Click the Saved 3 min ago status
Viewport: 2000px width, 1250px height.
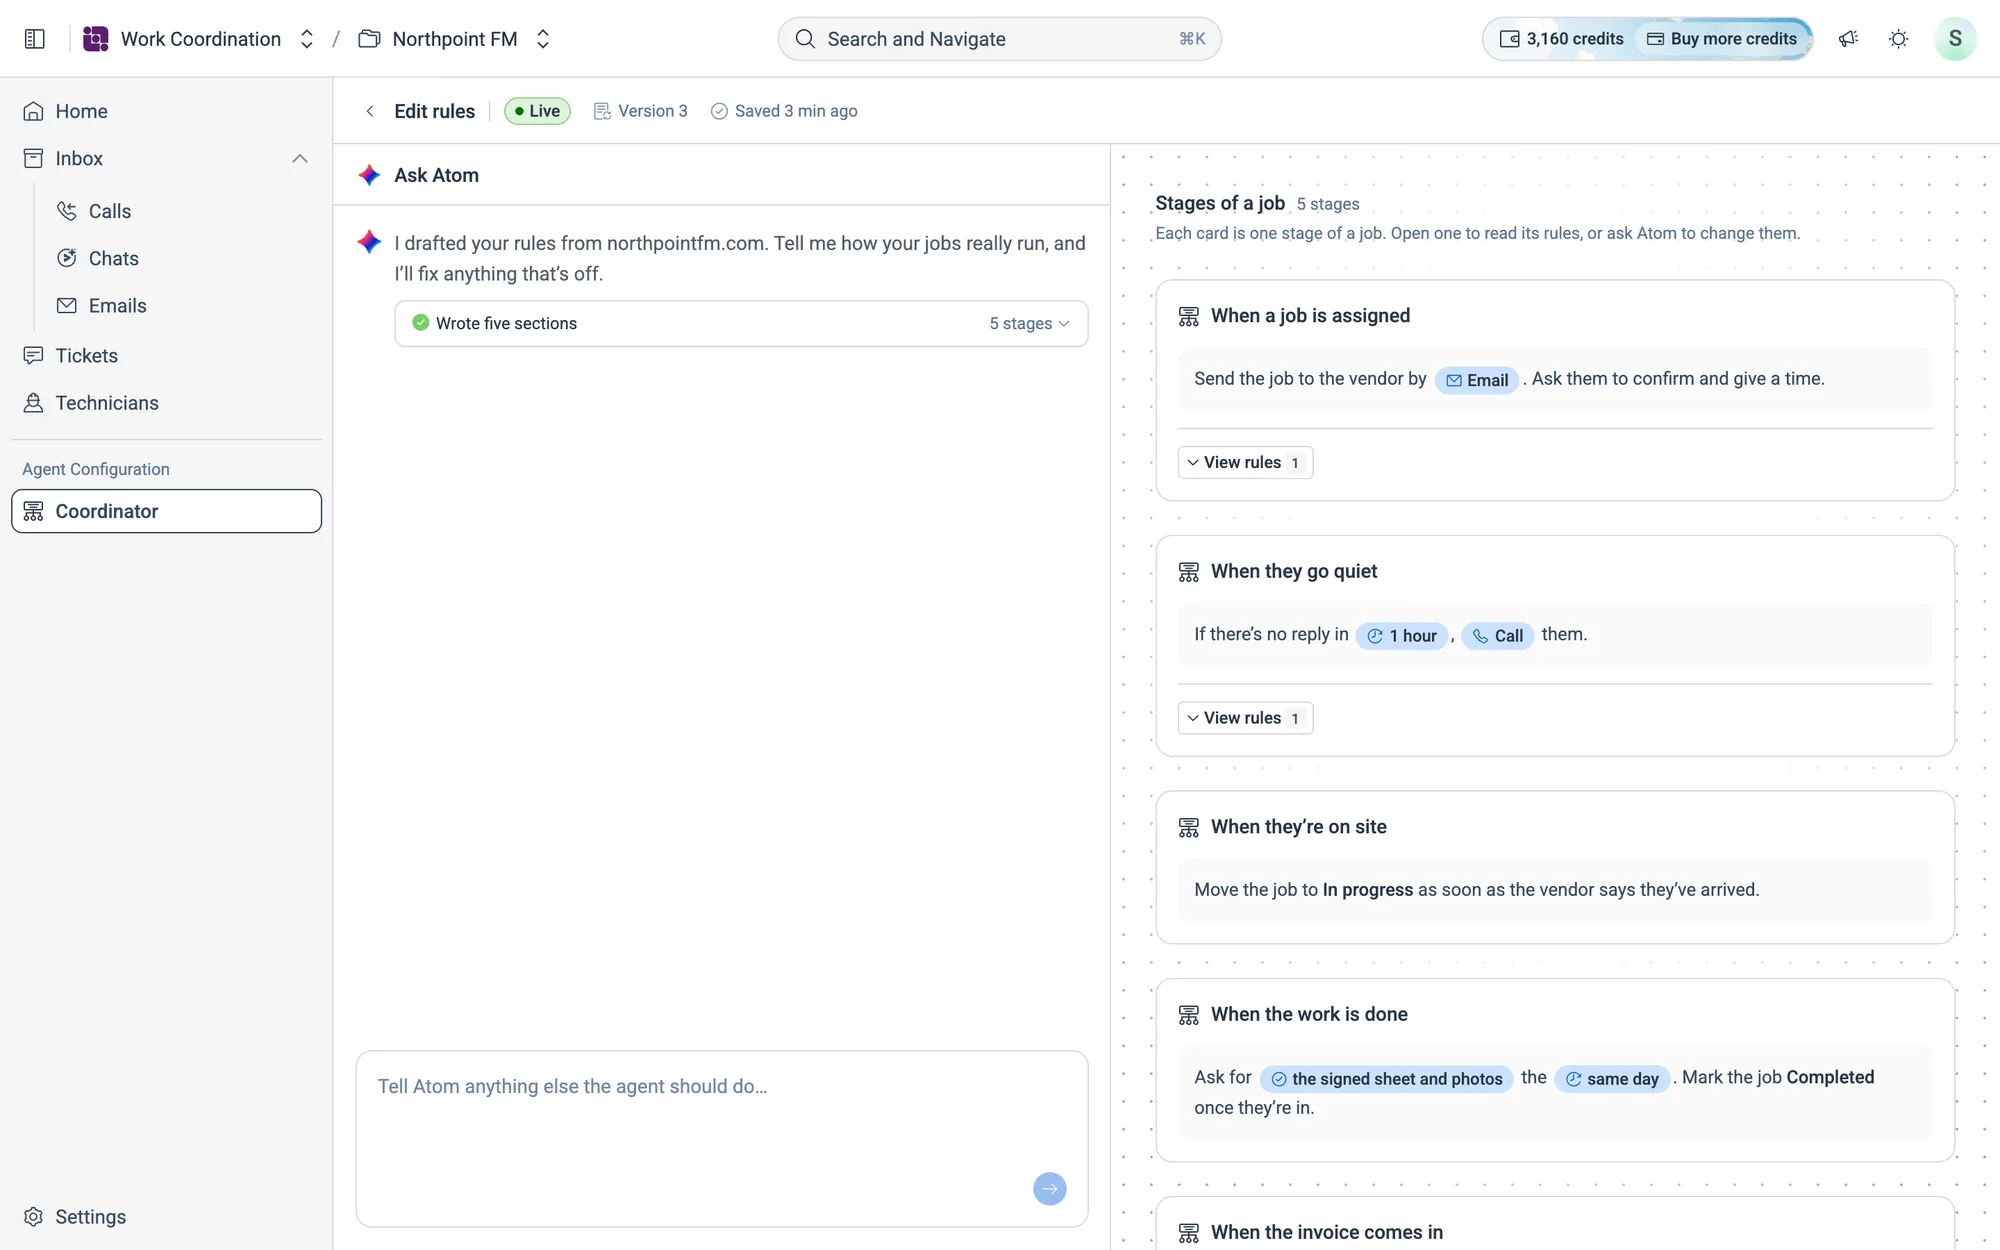[784, 111]
